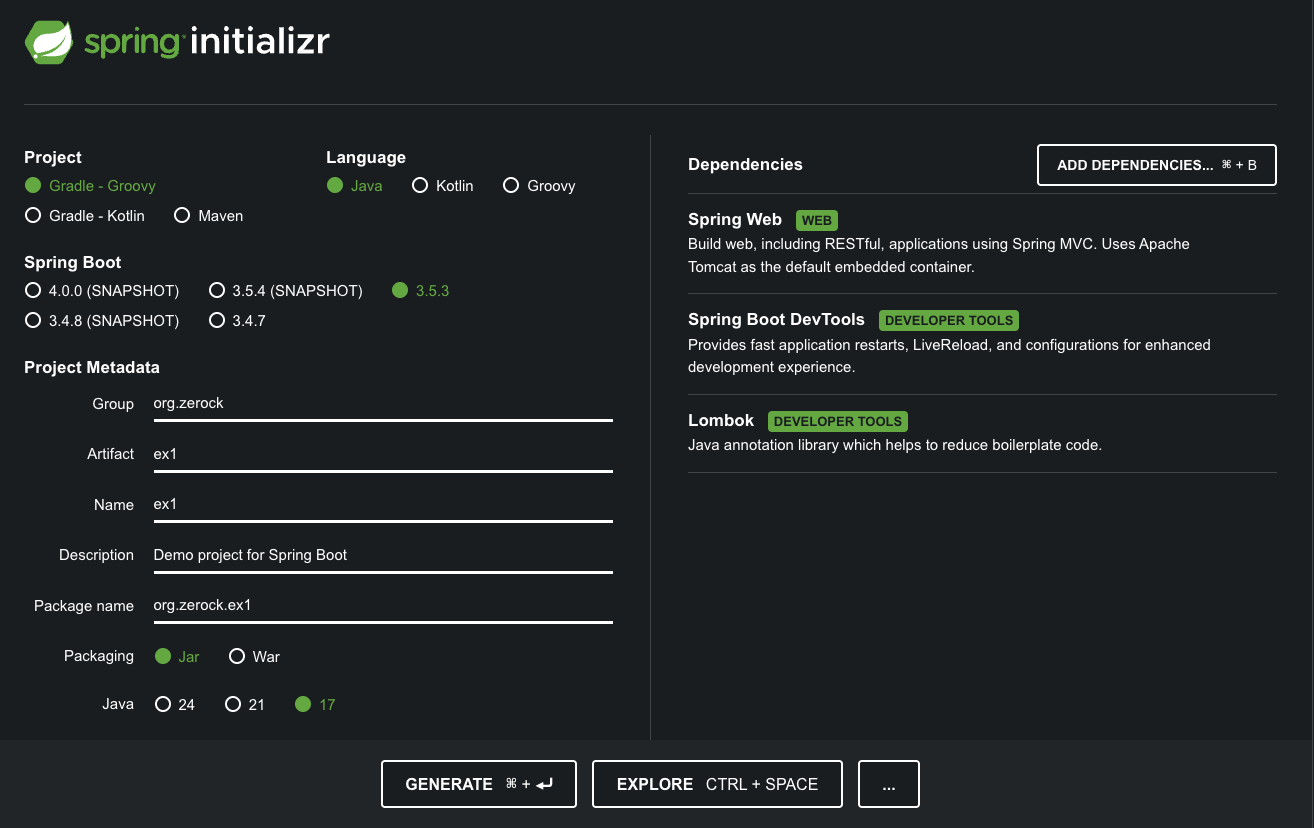Select Java version 24
This screenshot has height=828, width=1314.
(x=162, y=704)
